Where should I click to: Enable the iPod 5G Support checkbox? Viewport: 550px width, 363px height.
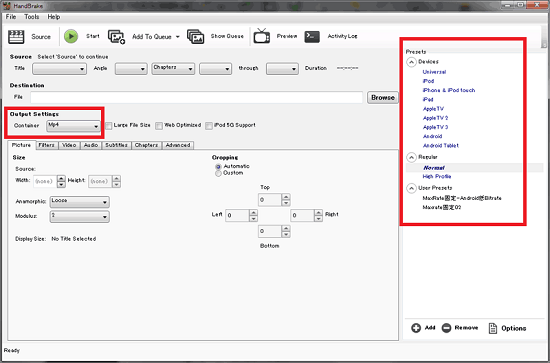(x=209, y=126)
